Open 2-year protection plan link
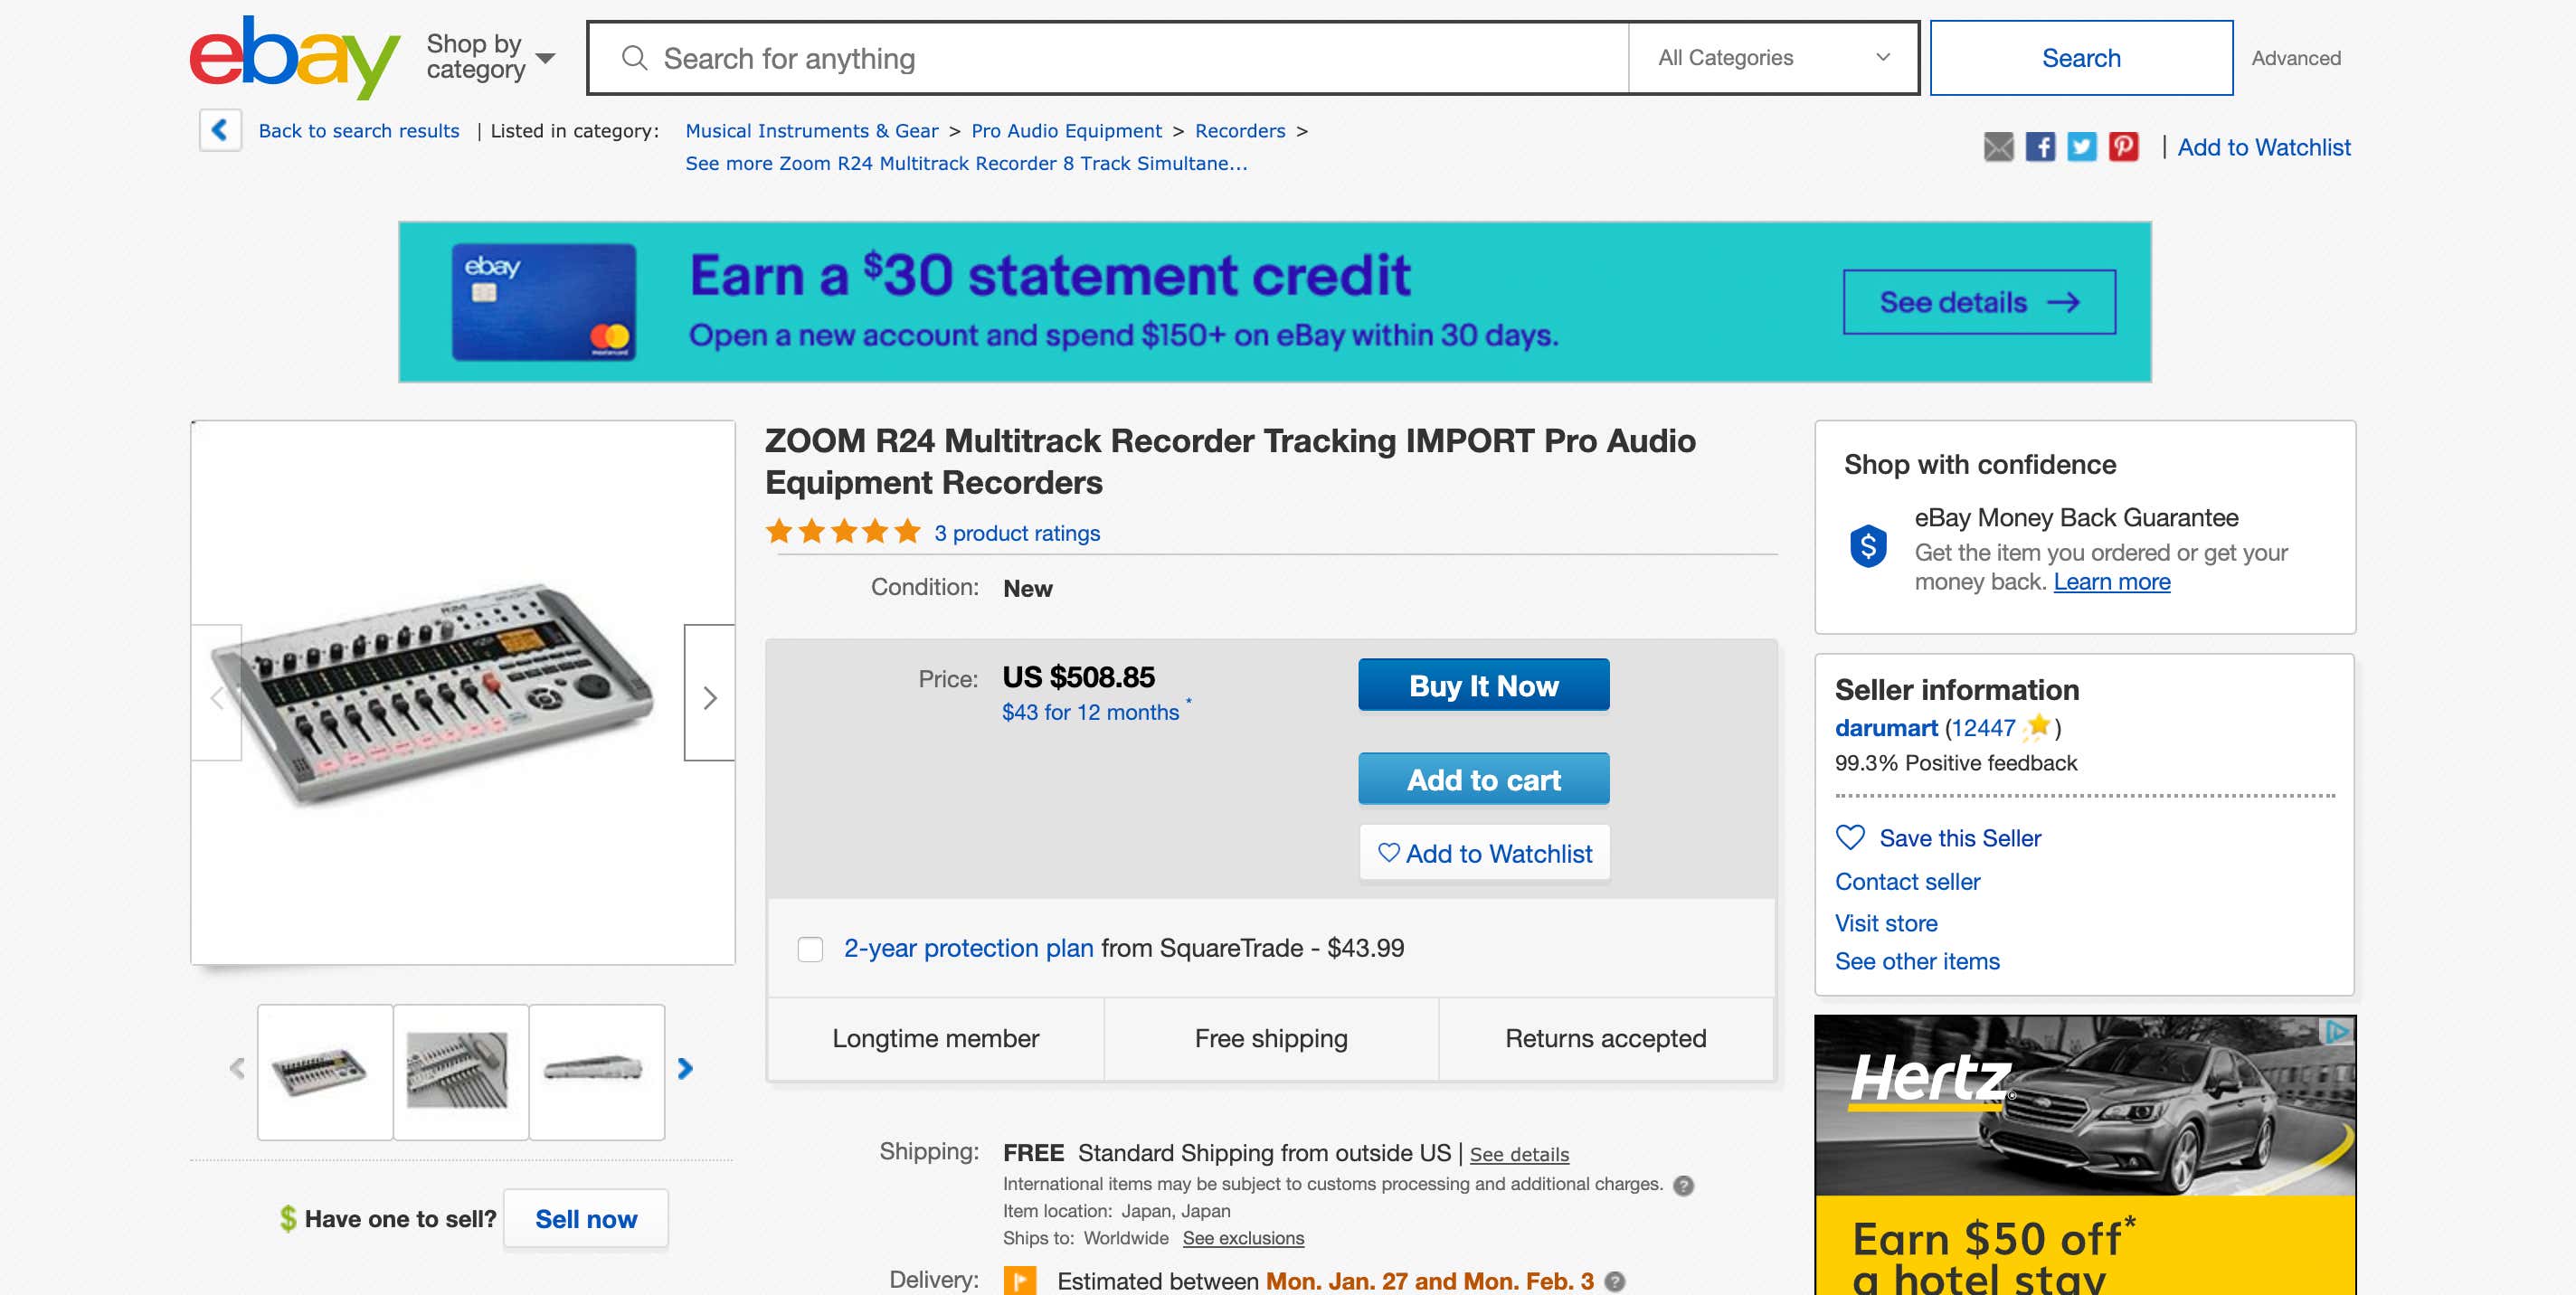This screenshot has height=1295, width=2576. (x=968, y=948)
